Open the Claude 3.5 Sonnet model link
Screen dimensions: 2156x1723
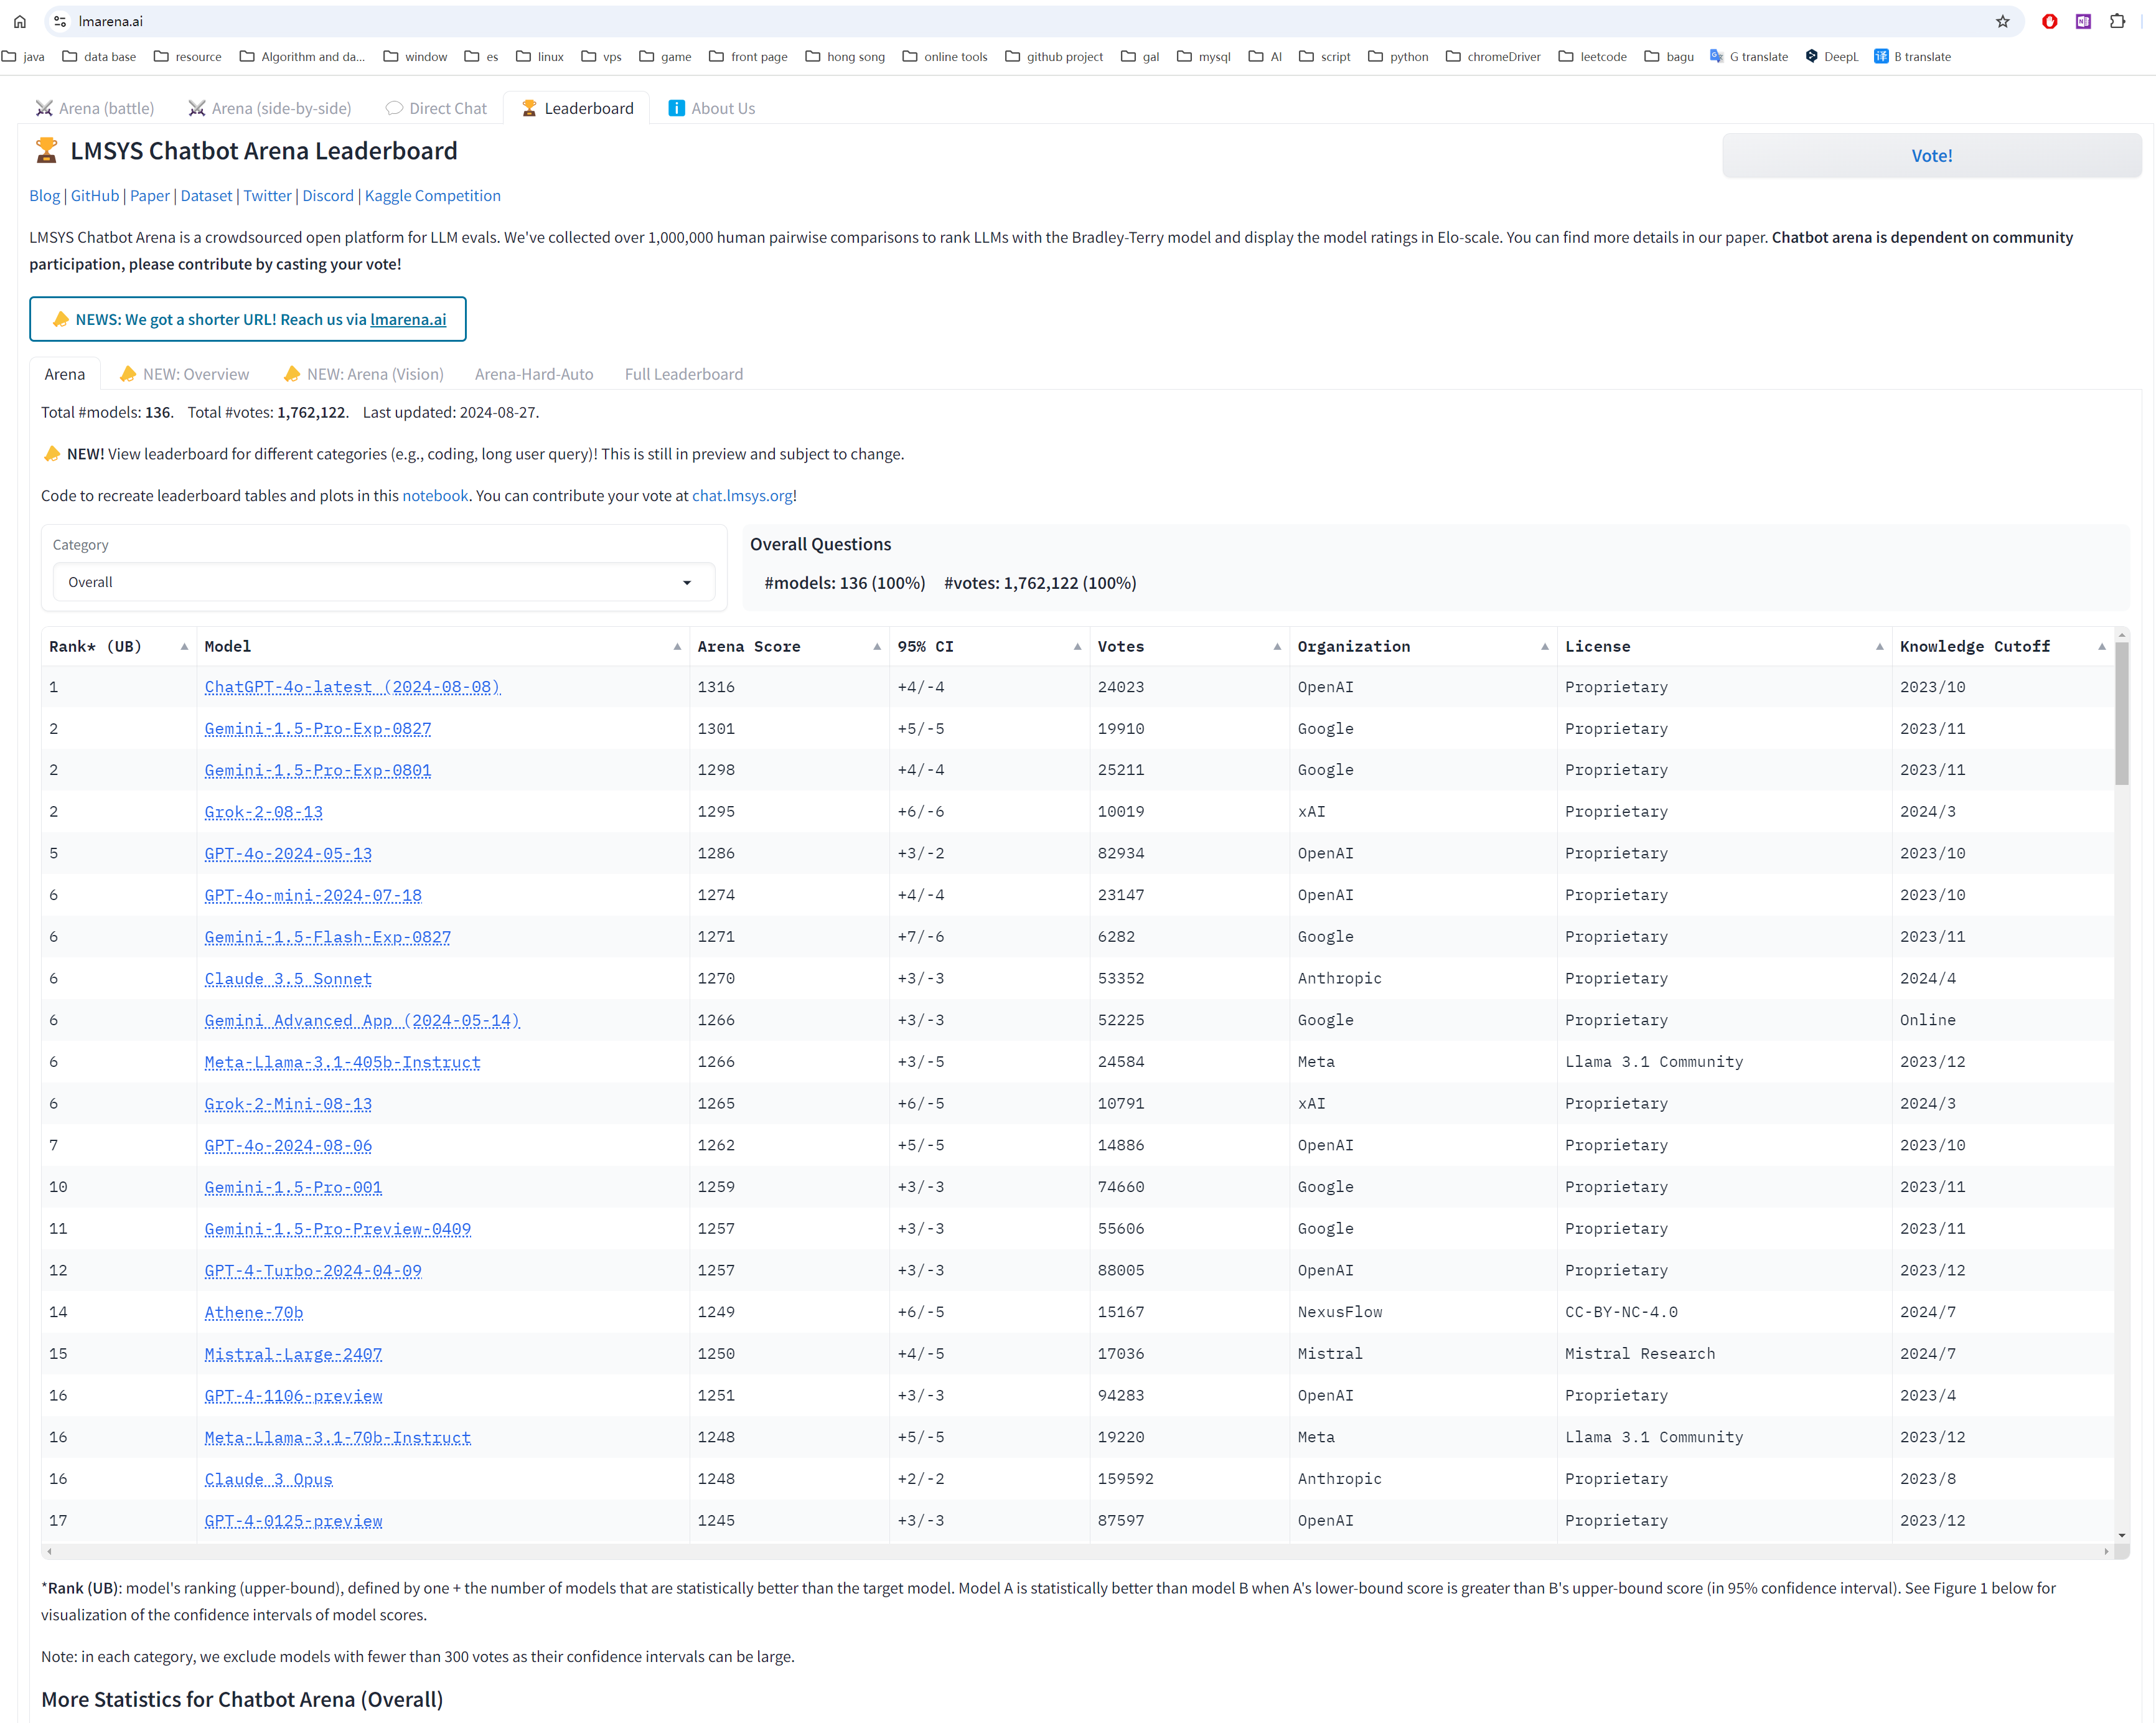288,979
